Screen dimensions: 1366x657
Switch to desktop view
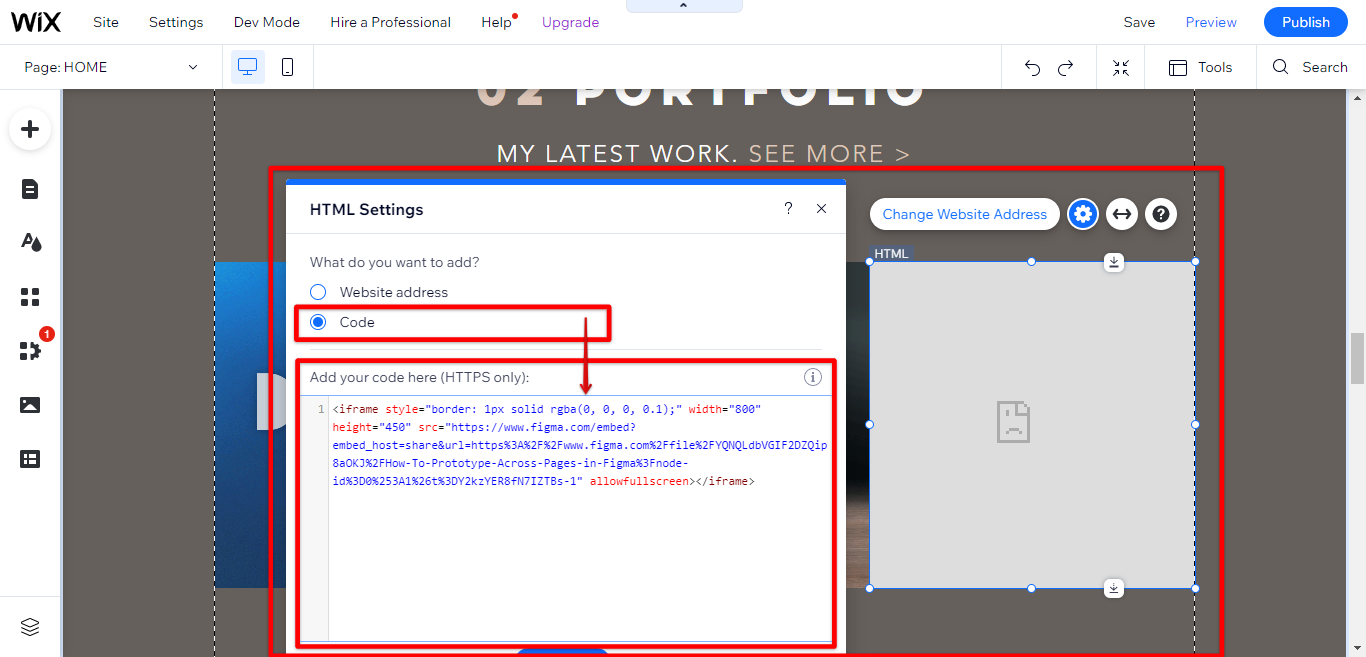point(248,67)
